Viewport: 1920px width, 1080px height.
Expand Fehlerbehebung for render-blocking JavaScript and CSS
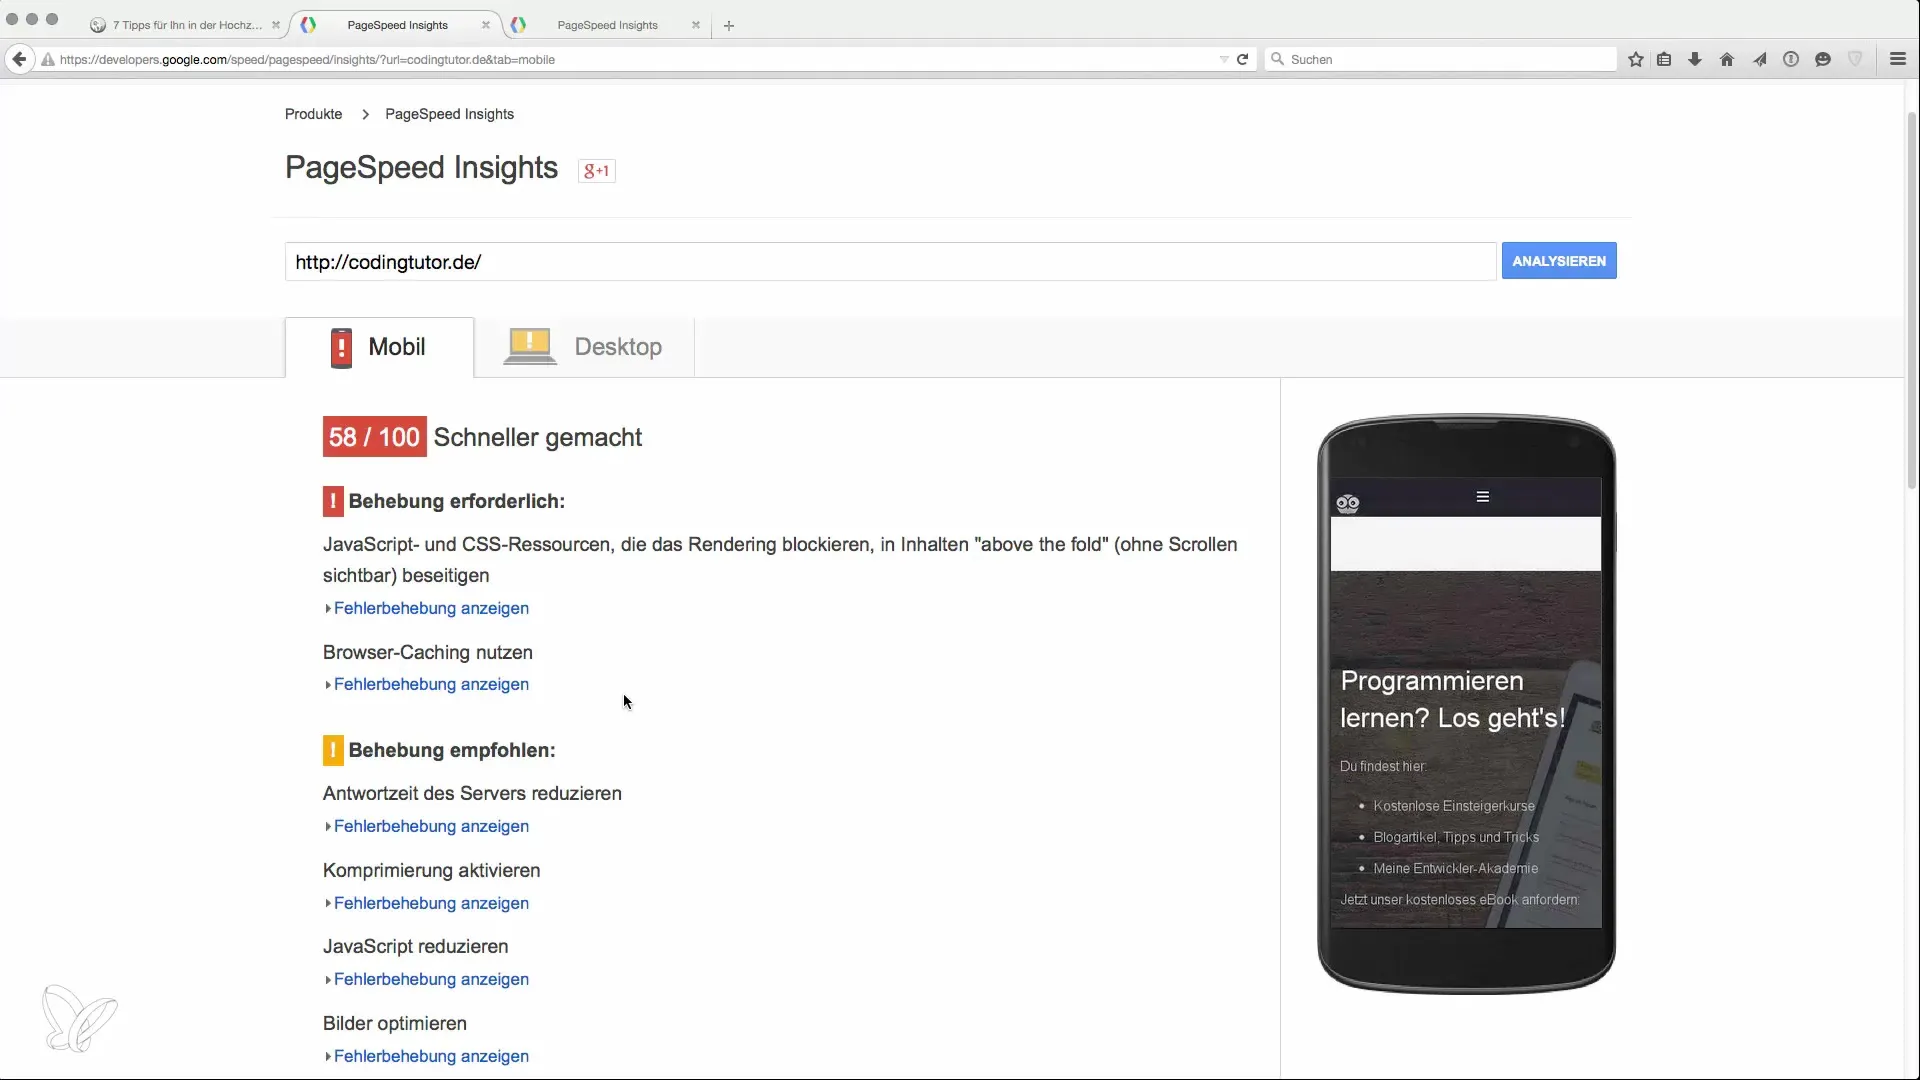(x=430, y=608)
